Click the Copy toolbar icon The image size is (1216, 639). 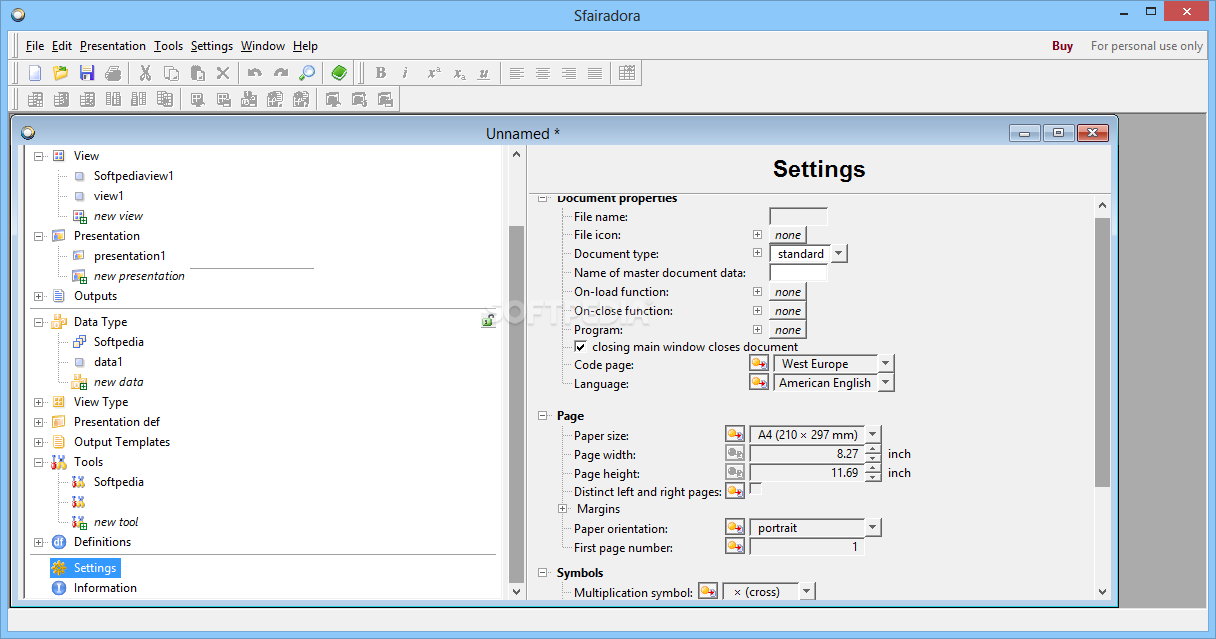[171, 73]
